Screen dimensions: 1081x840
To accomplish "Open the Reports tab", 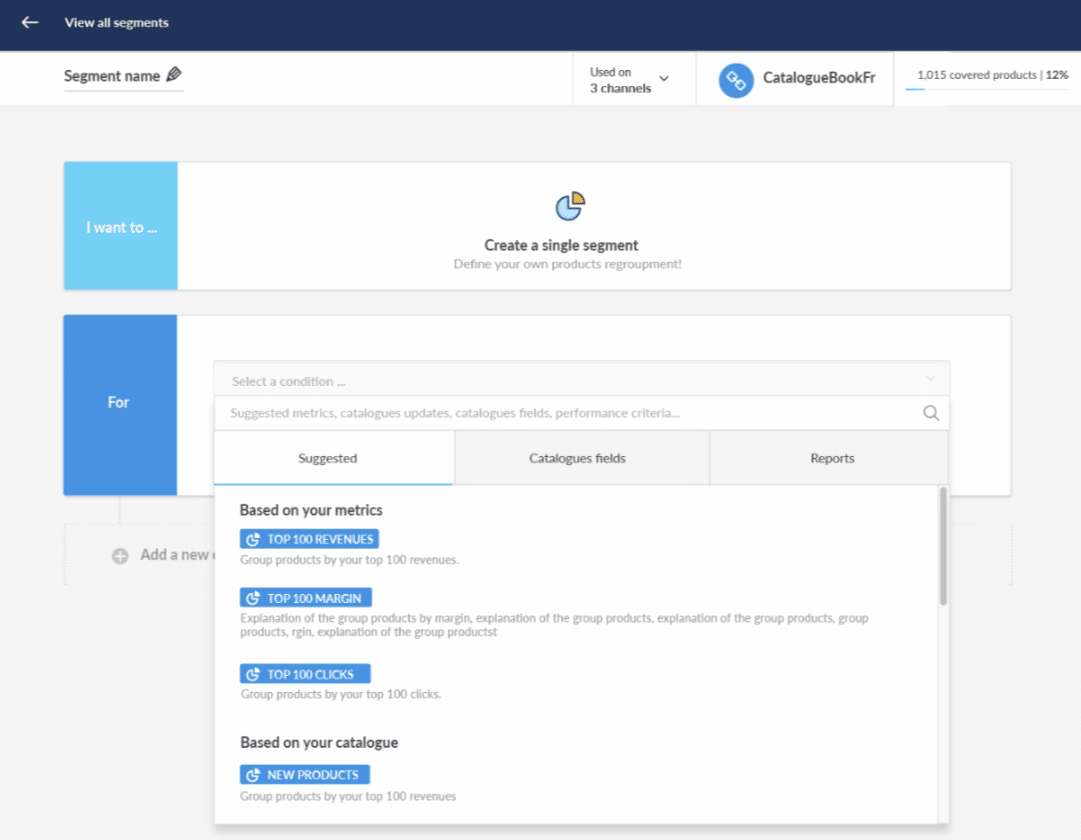I will (x=831, y=458).
